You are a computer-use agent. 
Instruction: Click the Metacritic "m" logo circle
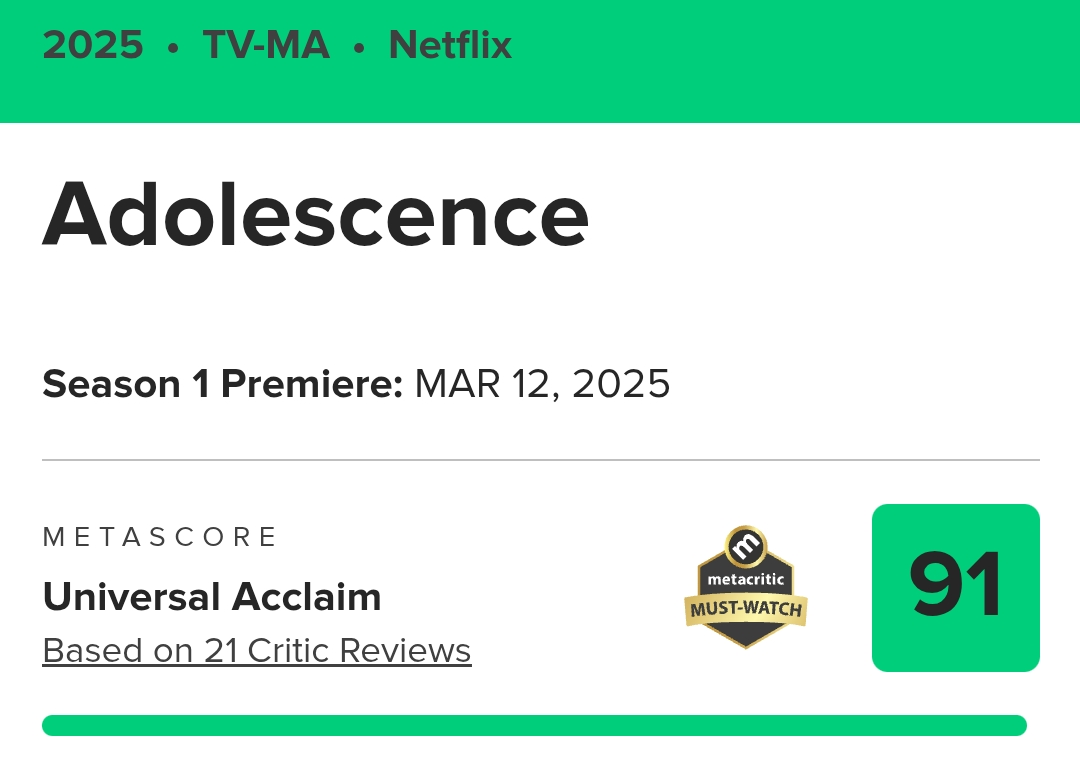[746, 546]
